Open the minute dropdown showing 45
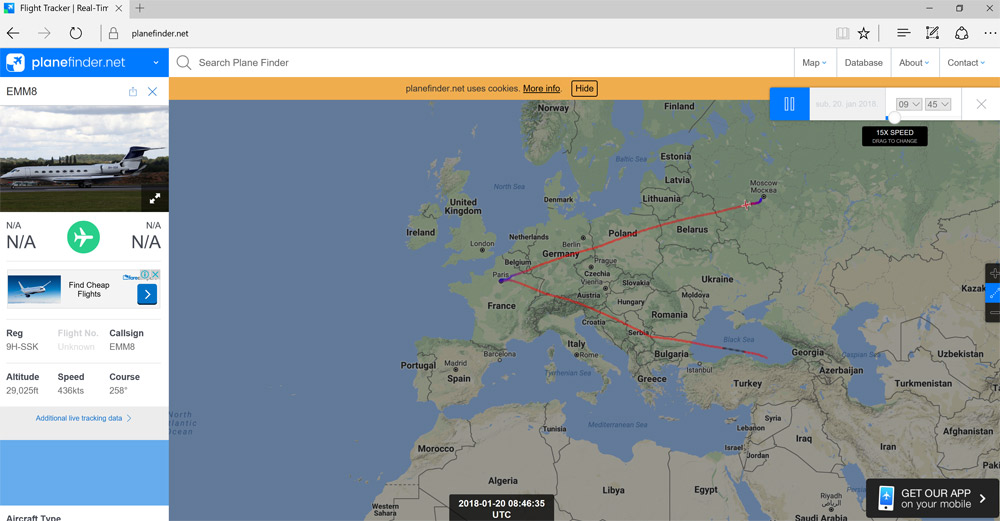 pos(938,104)
